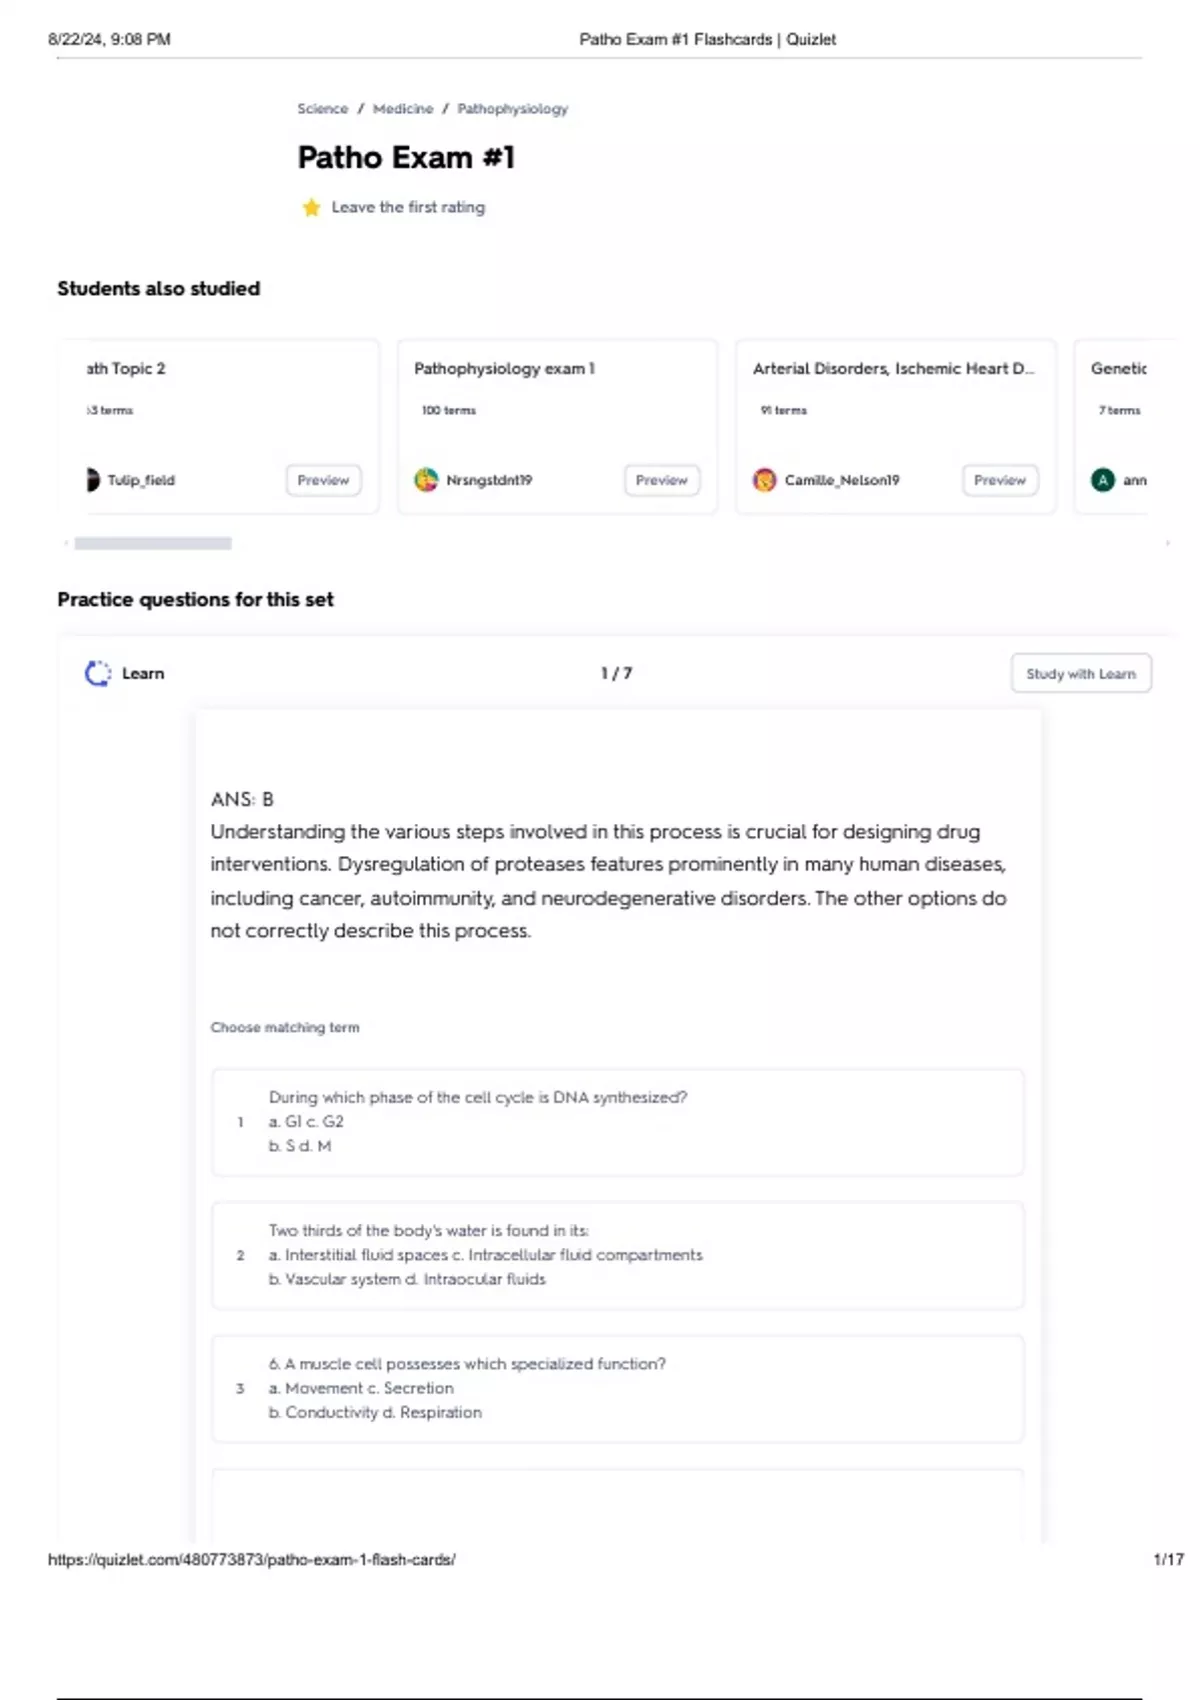Click the Learn mode circular icon

98,674
